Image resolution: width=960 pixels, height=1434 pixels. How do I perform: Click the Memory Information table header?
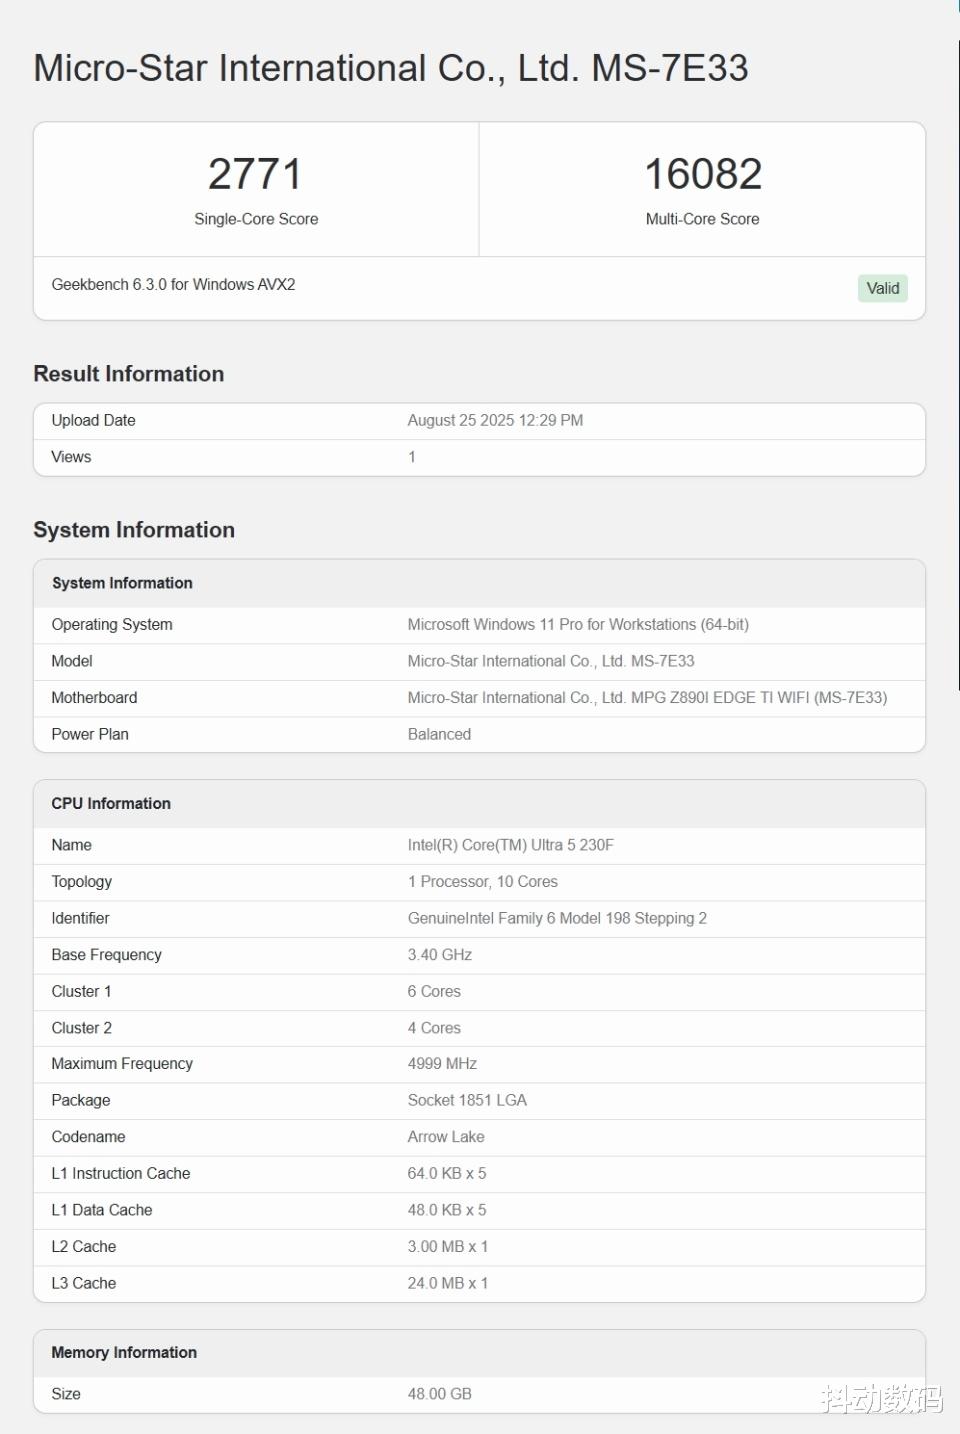[124, 1353]
